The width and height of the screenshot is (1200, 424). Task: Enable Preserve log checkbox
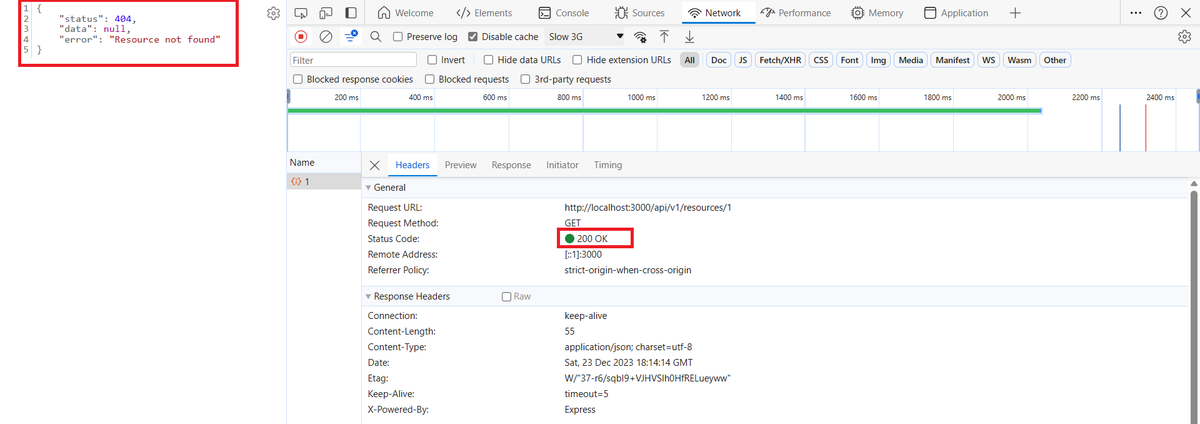coord(398,37)
